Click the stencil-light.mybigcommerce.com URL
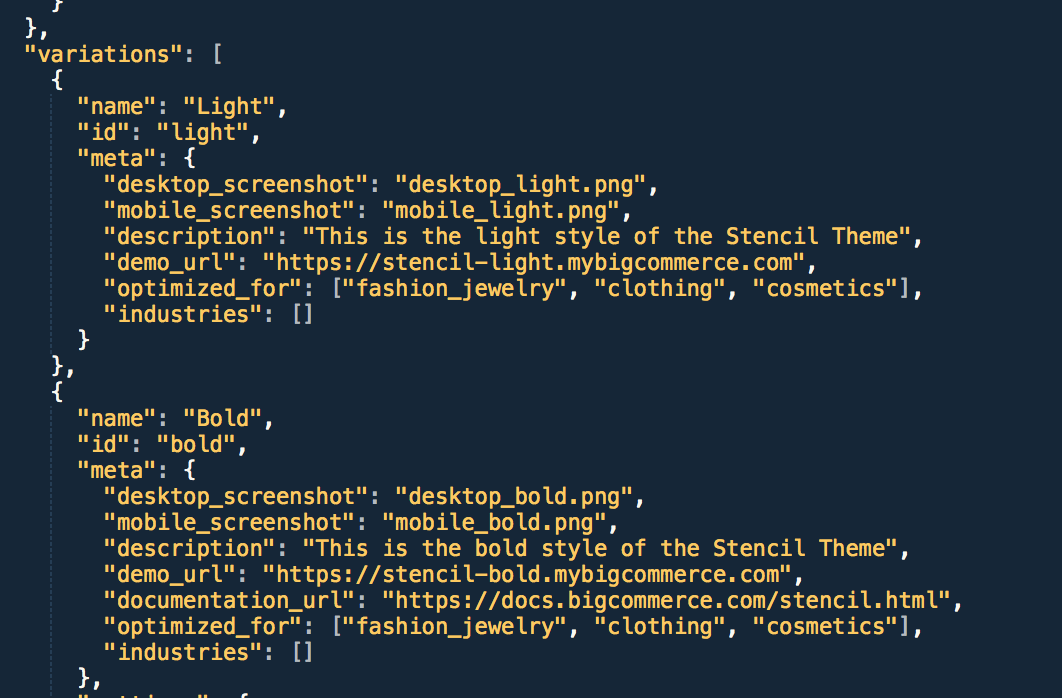This screenshot has width=1062, height=698. (533, 263)
